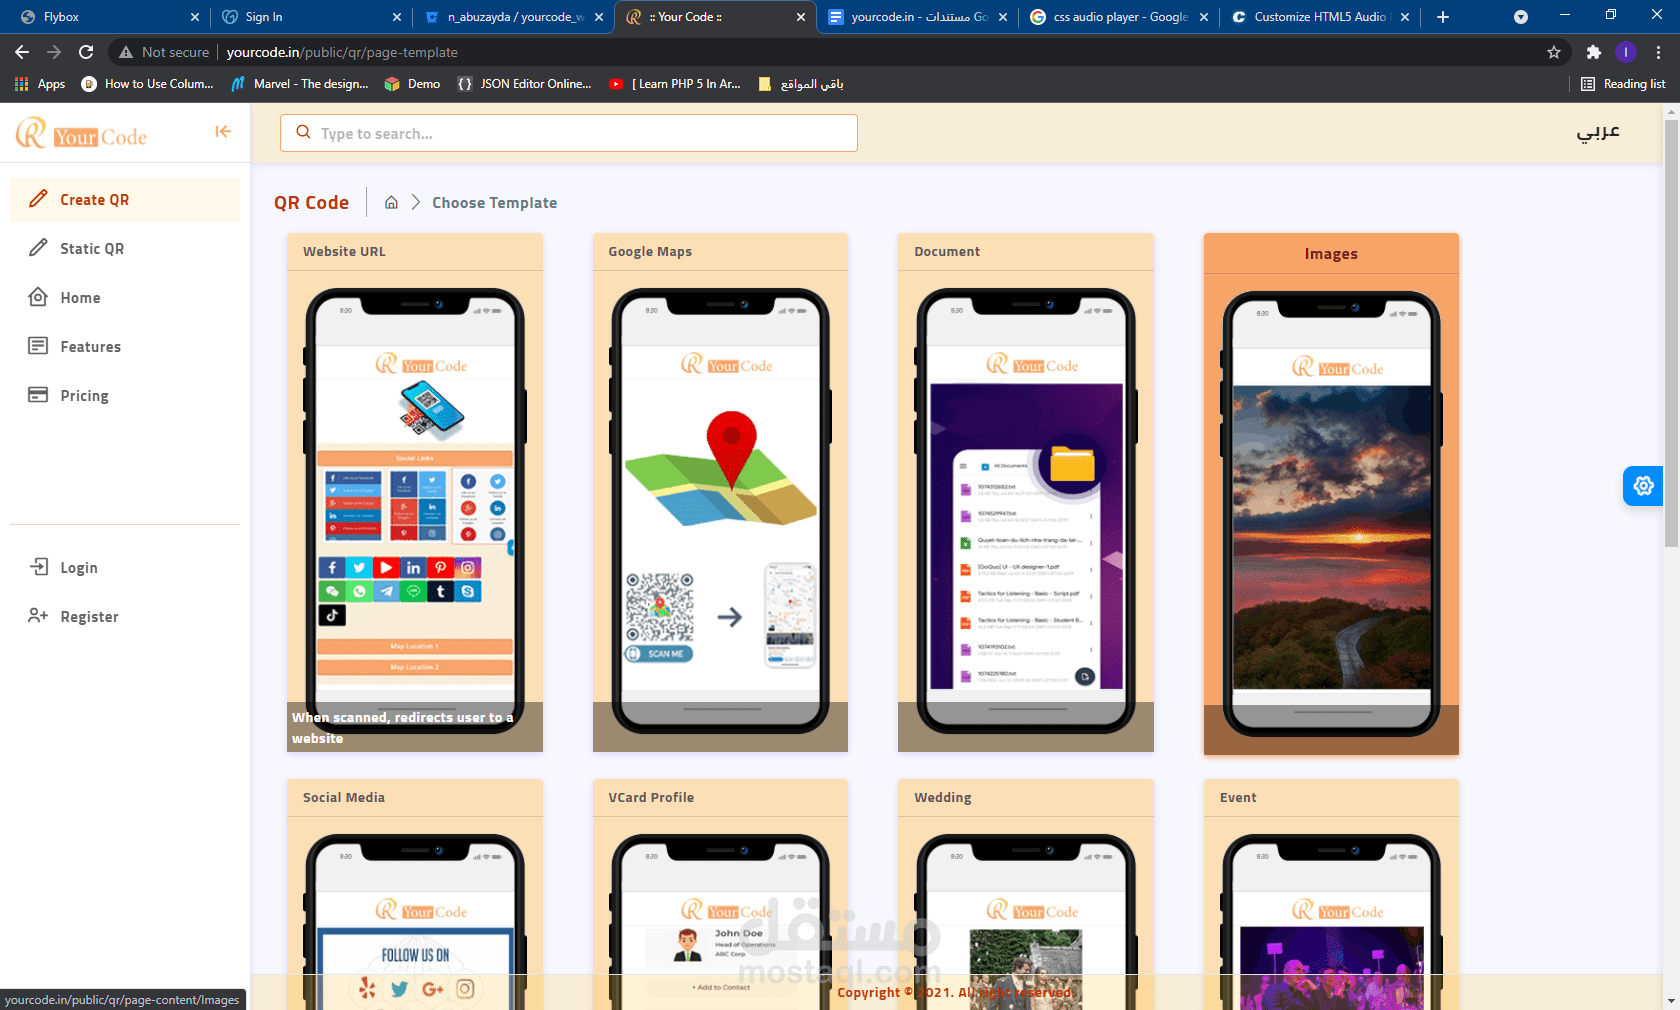
Task: Open the باقي المواقع bookmarks folder
Action: [801, 84]
